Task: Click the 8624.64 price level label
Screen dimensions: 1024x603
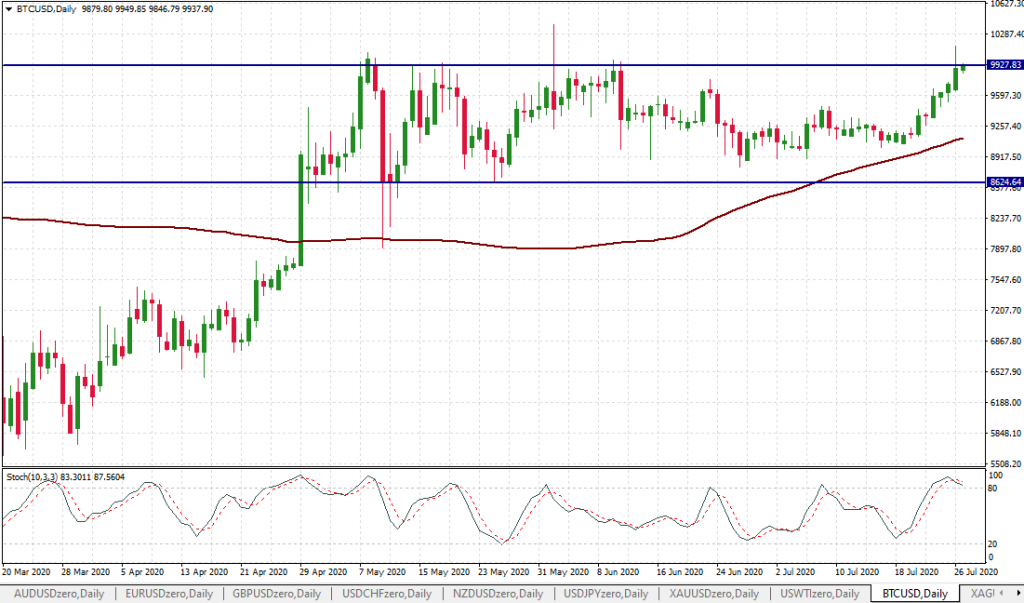Action: pyautogui.click(x=1003, y=182)
